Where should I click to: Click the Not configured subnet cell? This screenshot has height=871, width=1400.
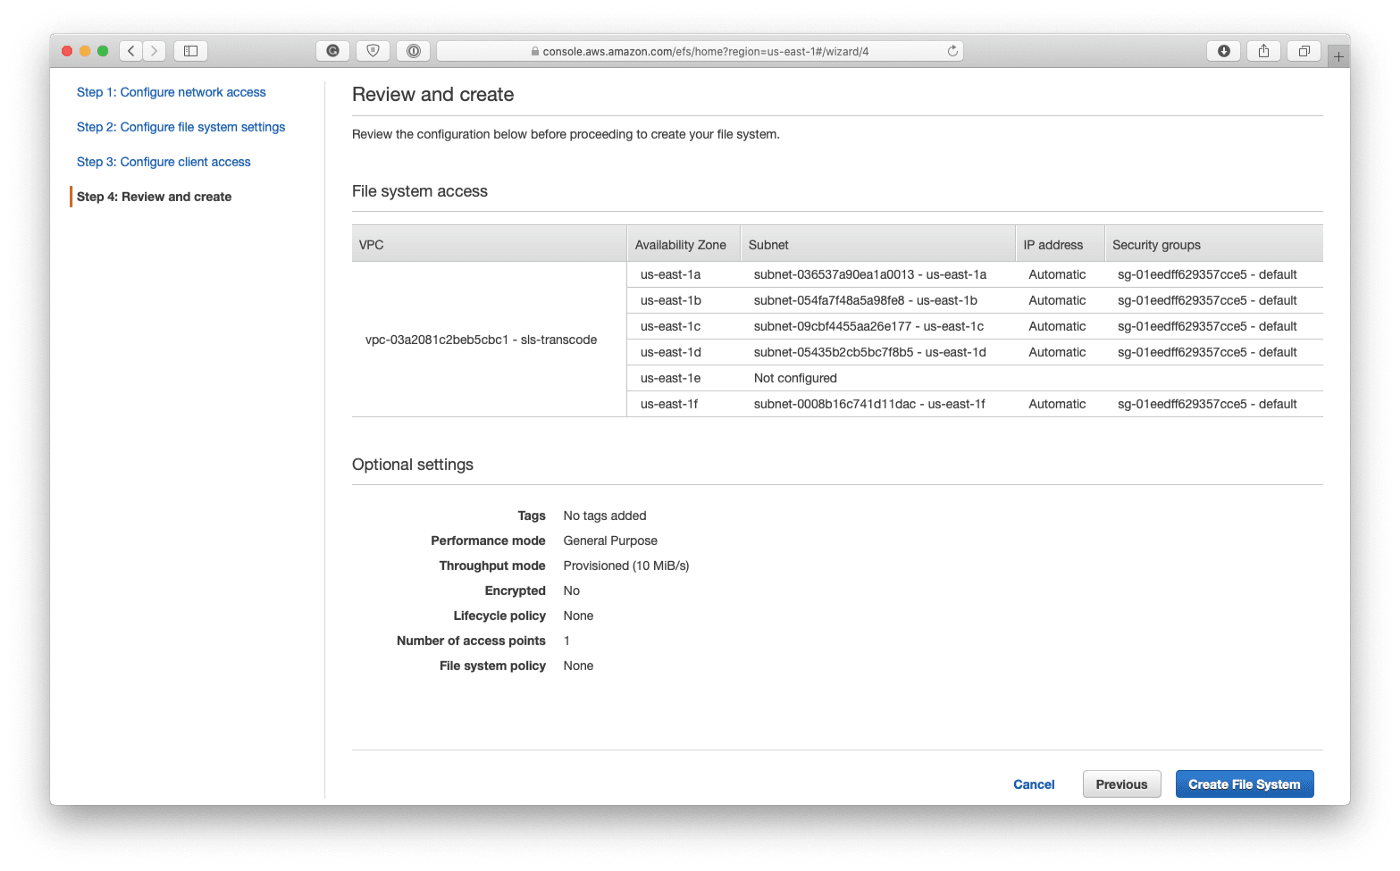pos(795,379)
